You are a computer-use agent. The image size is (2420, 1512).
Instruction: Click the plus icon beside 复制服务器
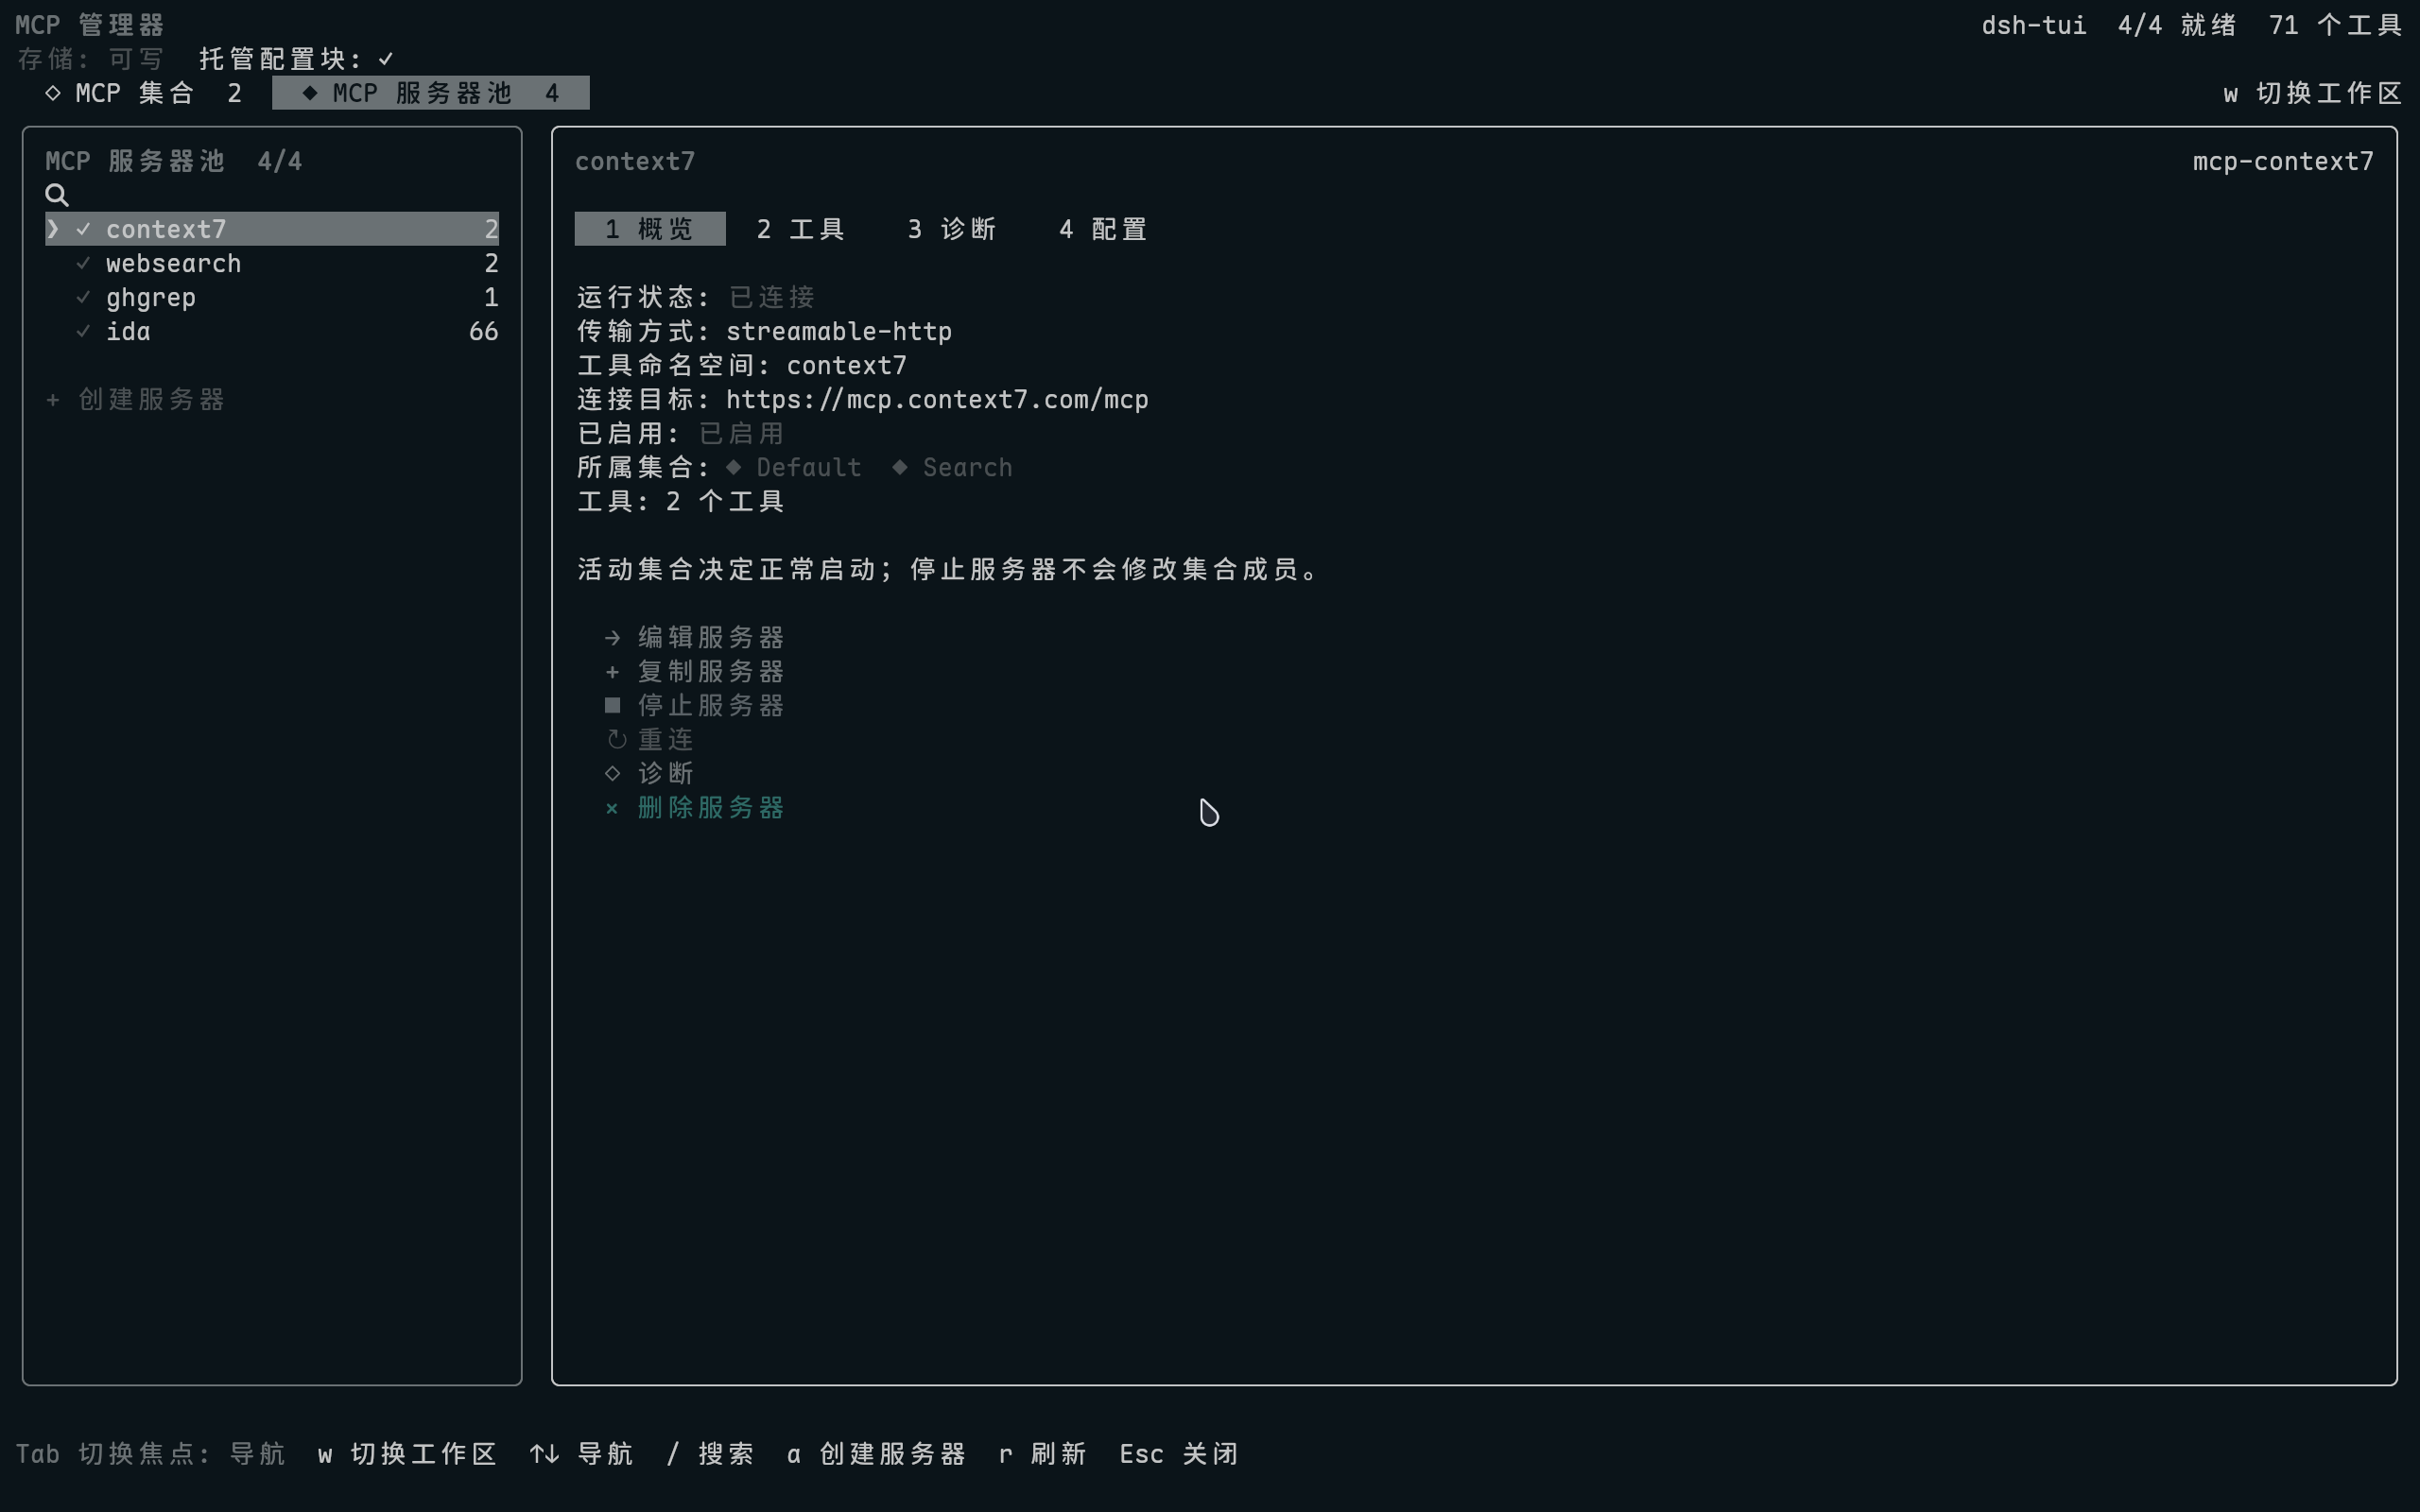[613, 672]
